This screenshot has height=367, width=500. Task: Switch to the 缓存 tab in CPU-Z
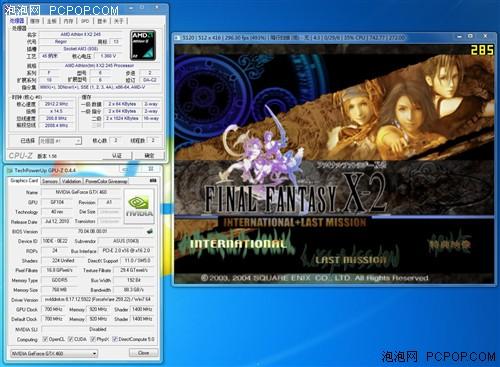35,21
